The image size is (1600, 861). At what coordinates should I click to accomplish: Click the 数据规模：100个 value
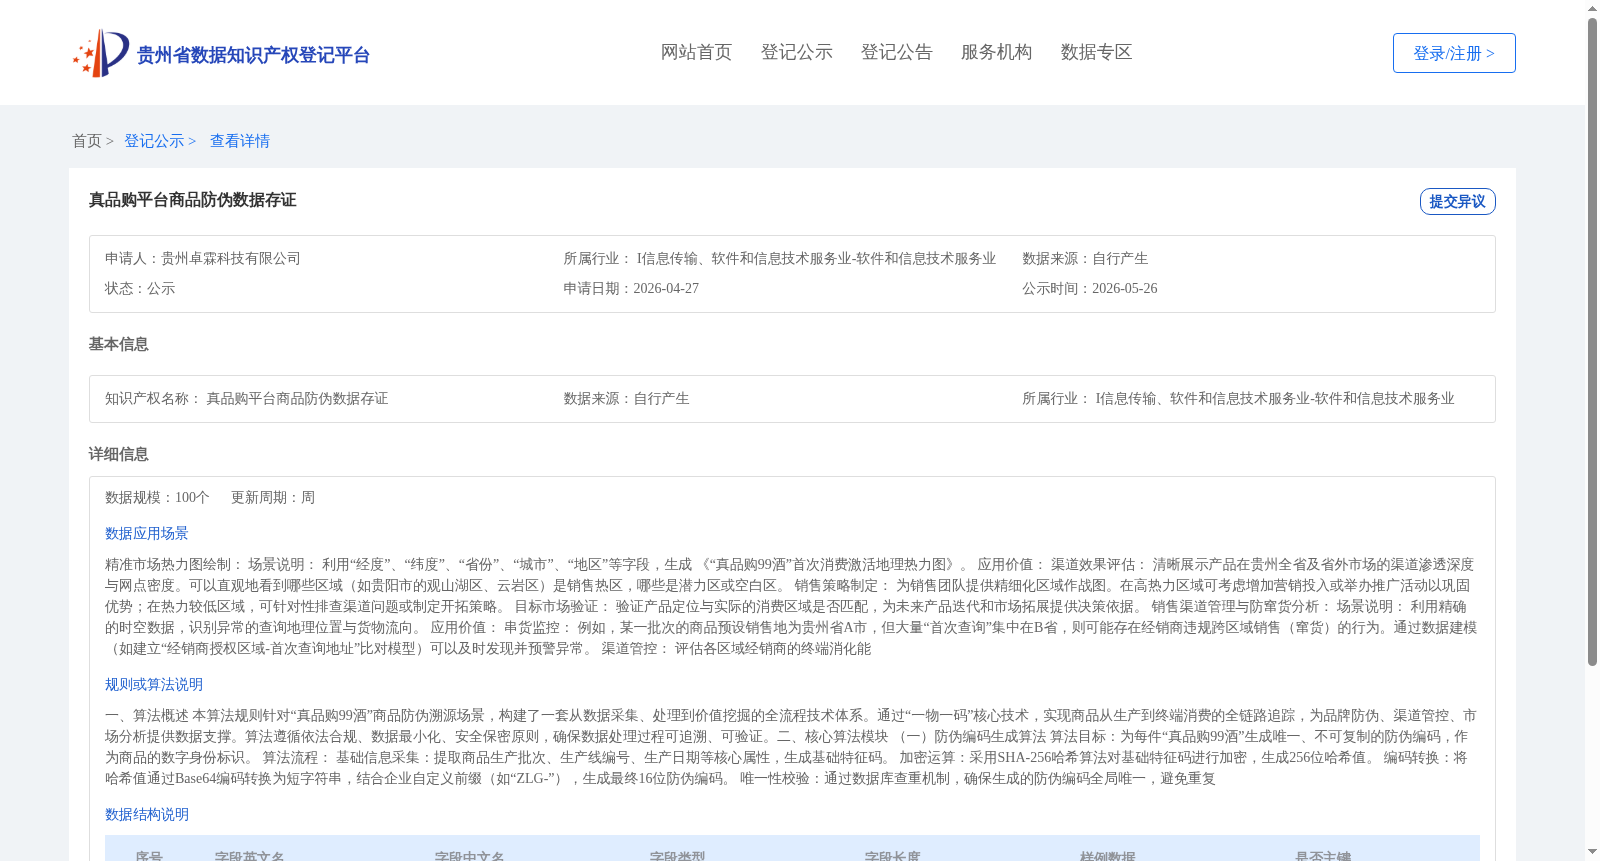click(157, 497)
